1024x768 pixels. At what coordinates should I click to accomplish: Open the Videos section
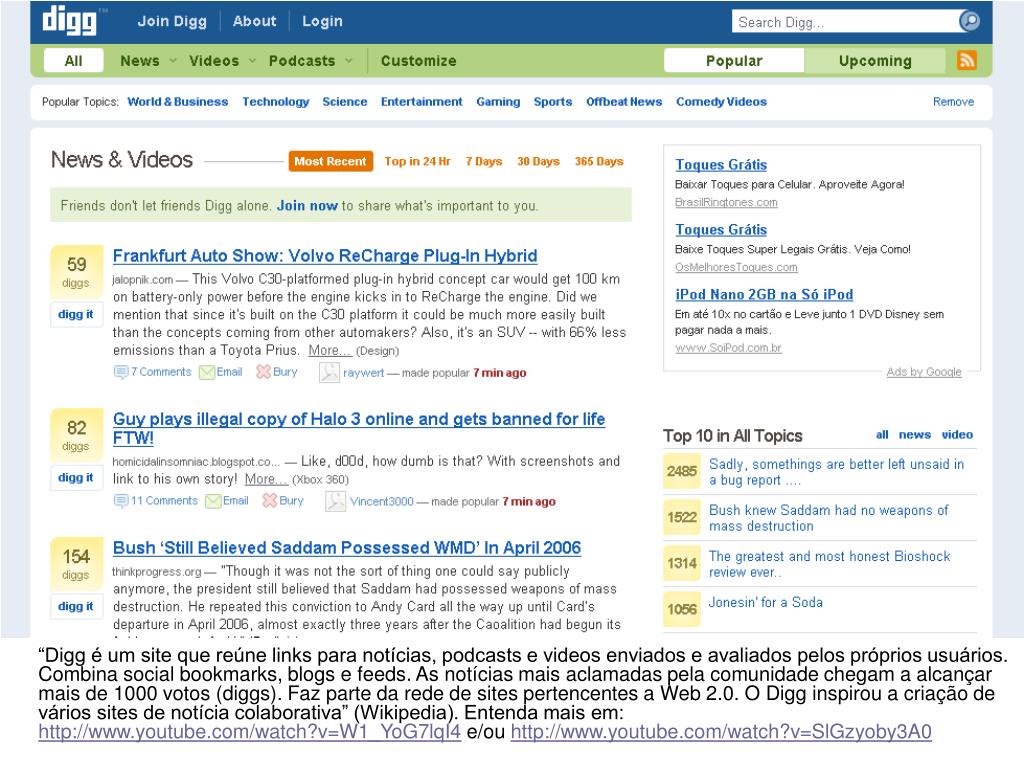[x=214, y=61]
